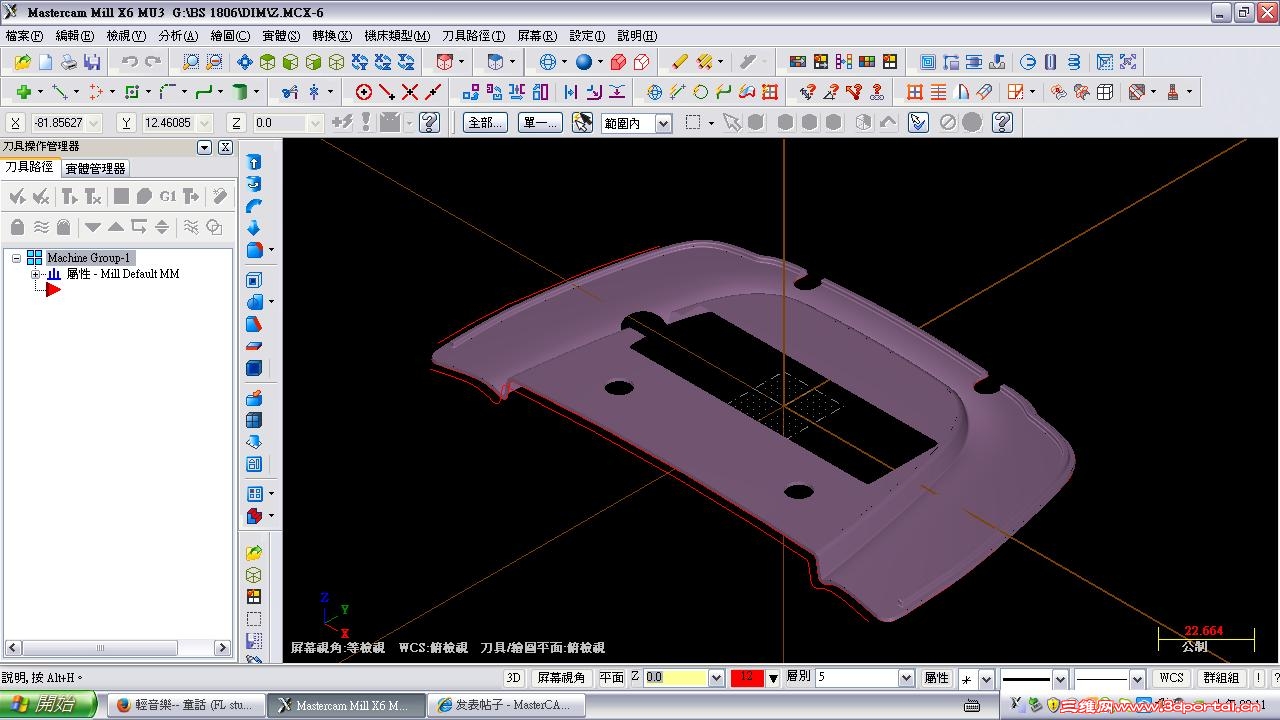The height and width of the screenshot is (720, 1280).
Task: Open a file with the folder icon
Action: (22, 62)
